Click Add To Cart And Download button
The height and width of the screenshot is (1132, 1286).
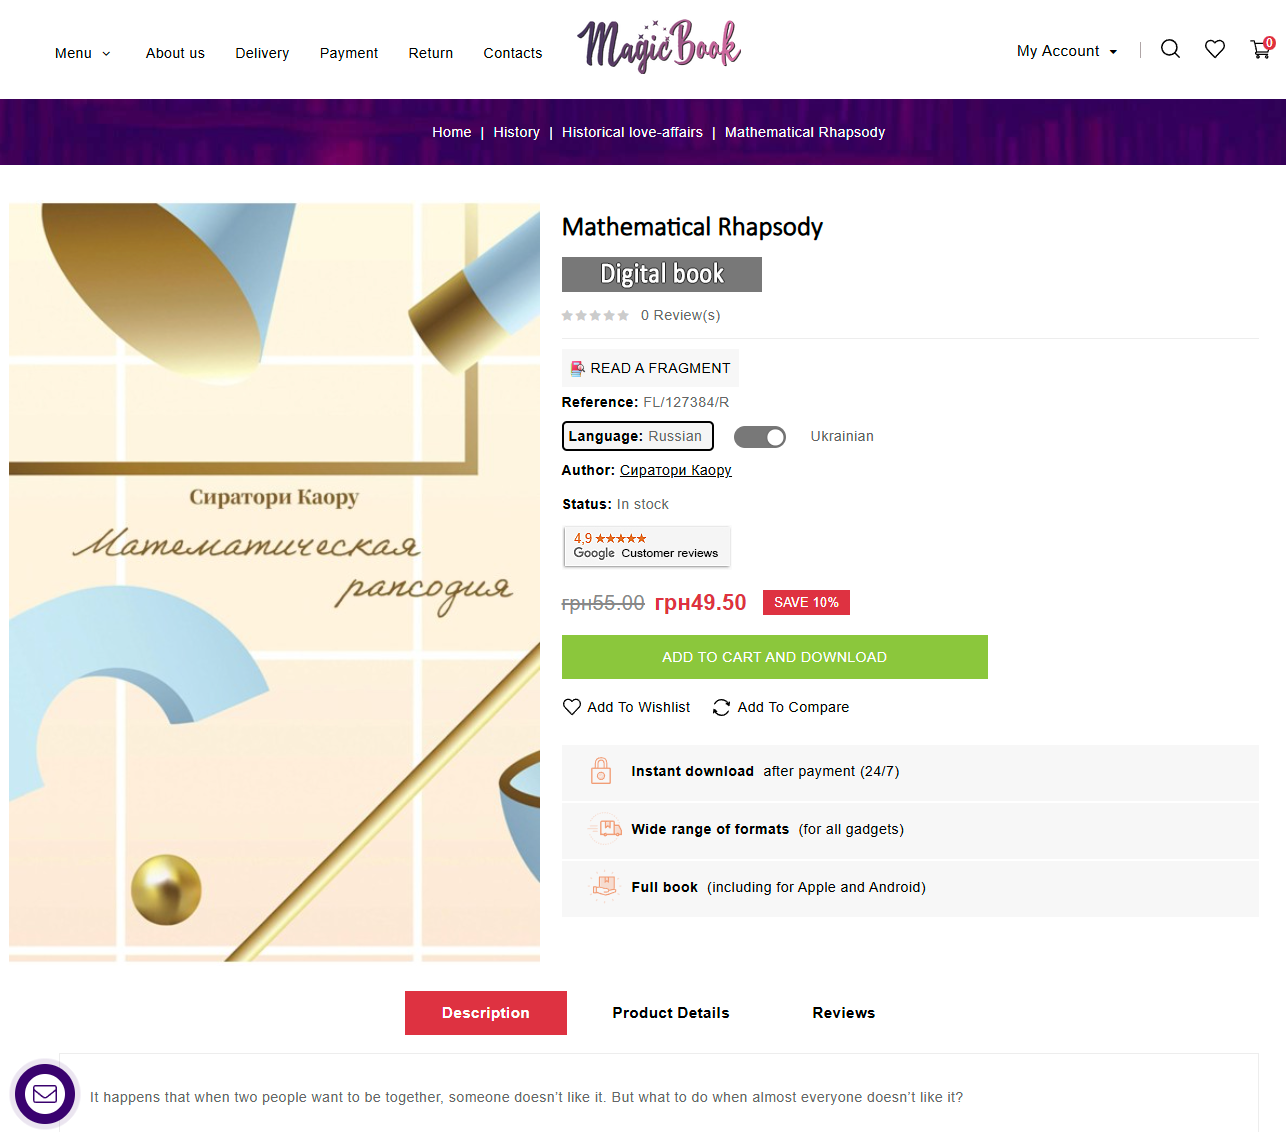775,657
